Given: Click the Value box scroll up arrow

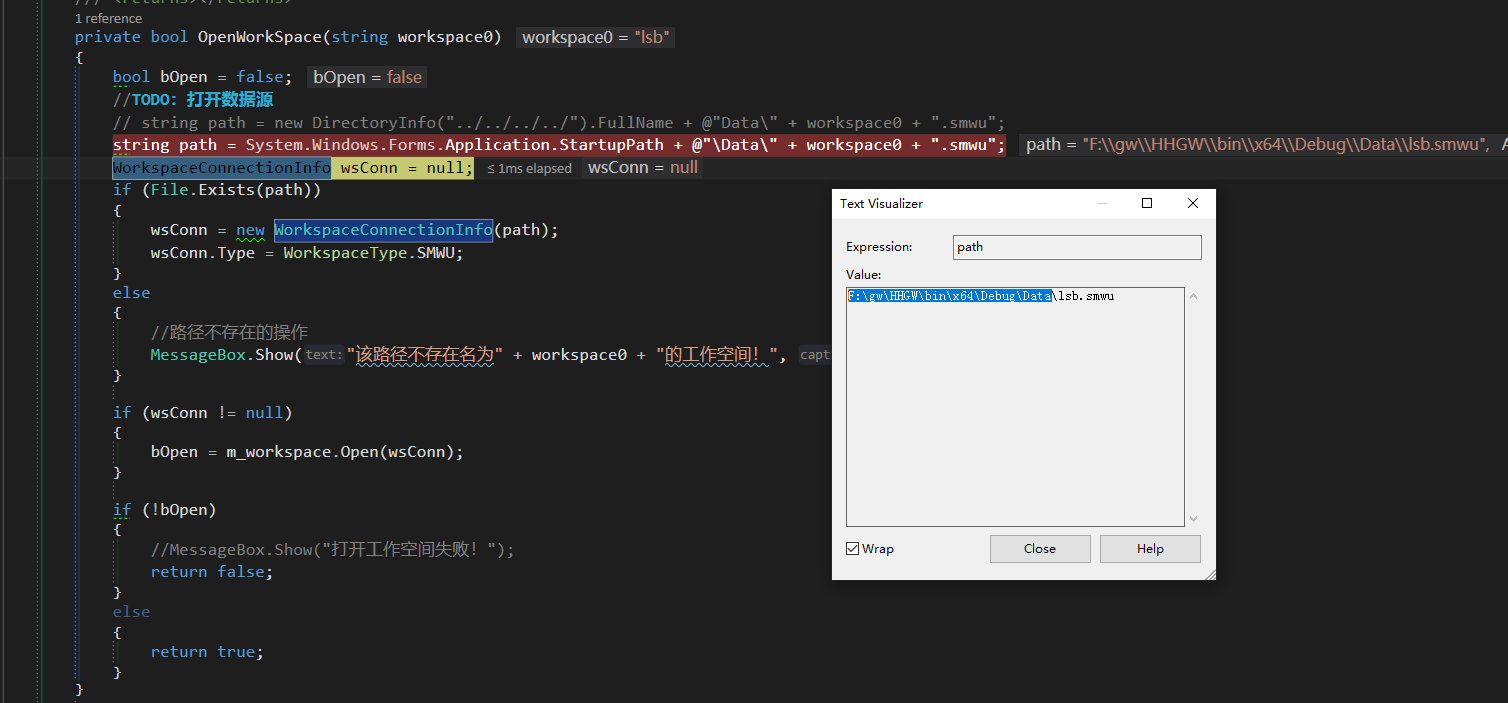Looking at the screenshot, I should click(x=1193, y=297).
